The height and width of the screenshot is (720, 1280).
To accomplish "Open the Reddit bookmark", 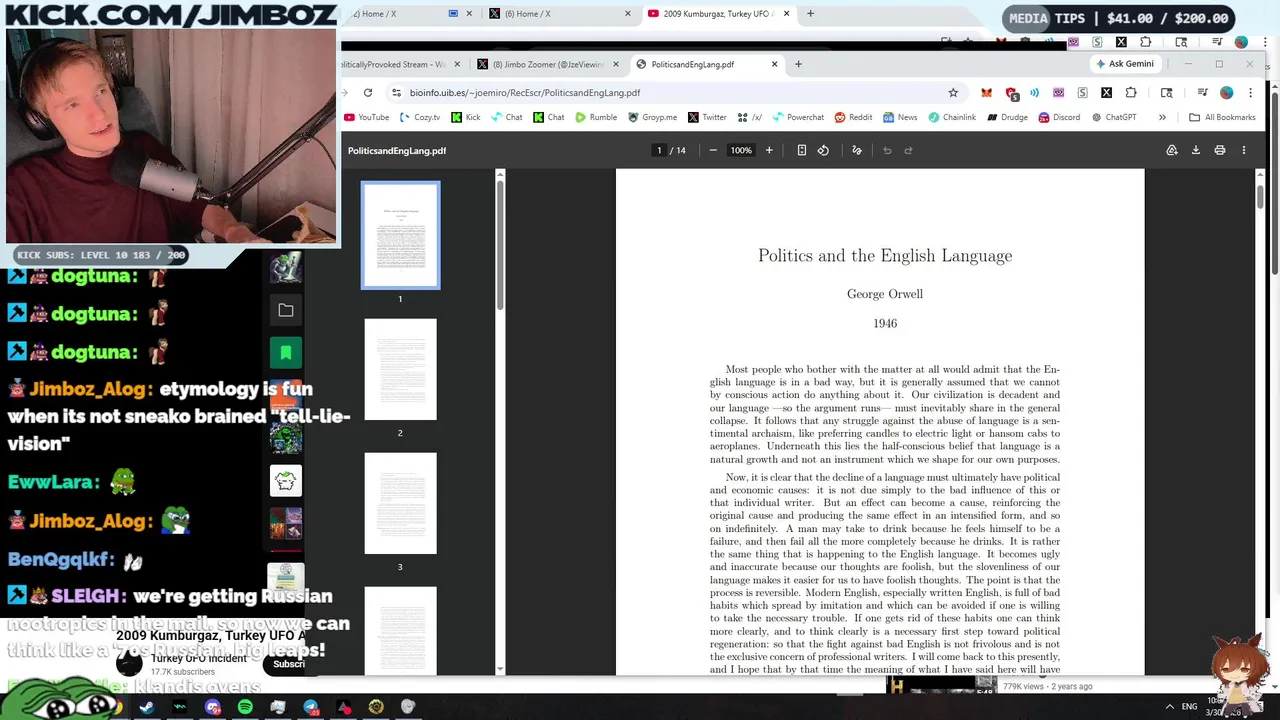I will (853, 117).
